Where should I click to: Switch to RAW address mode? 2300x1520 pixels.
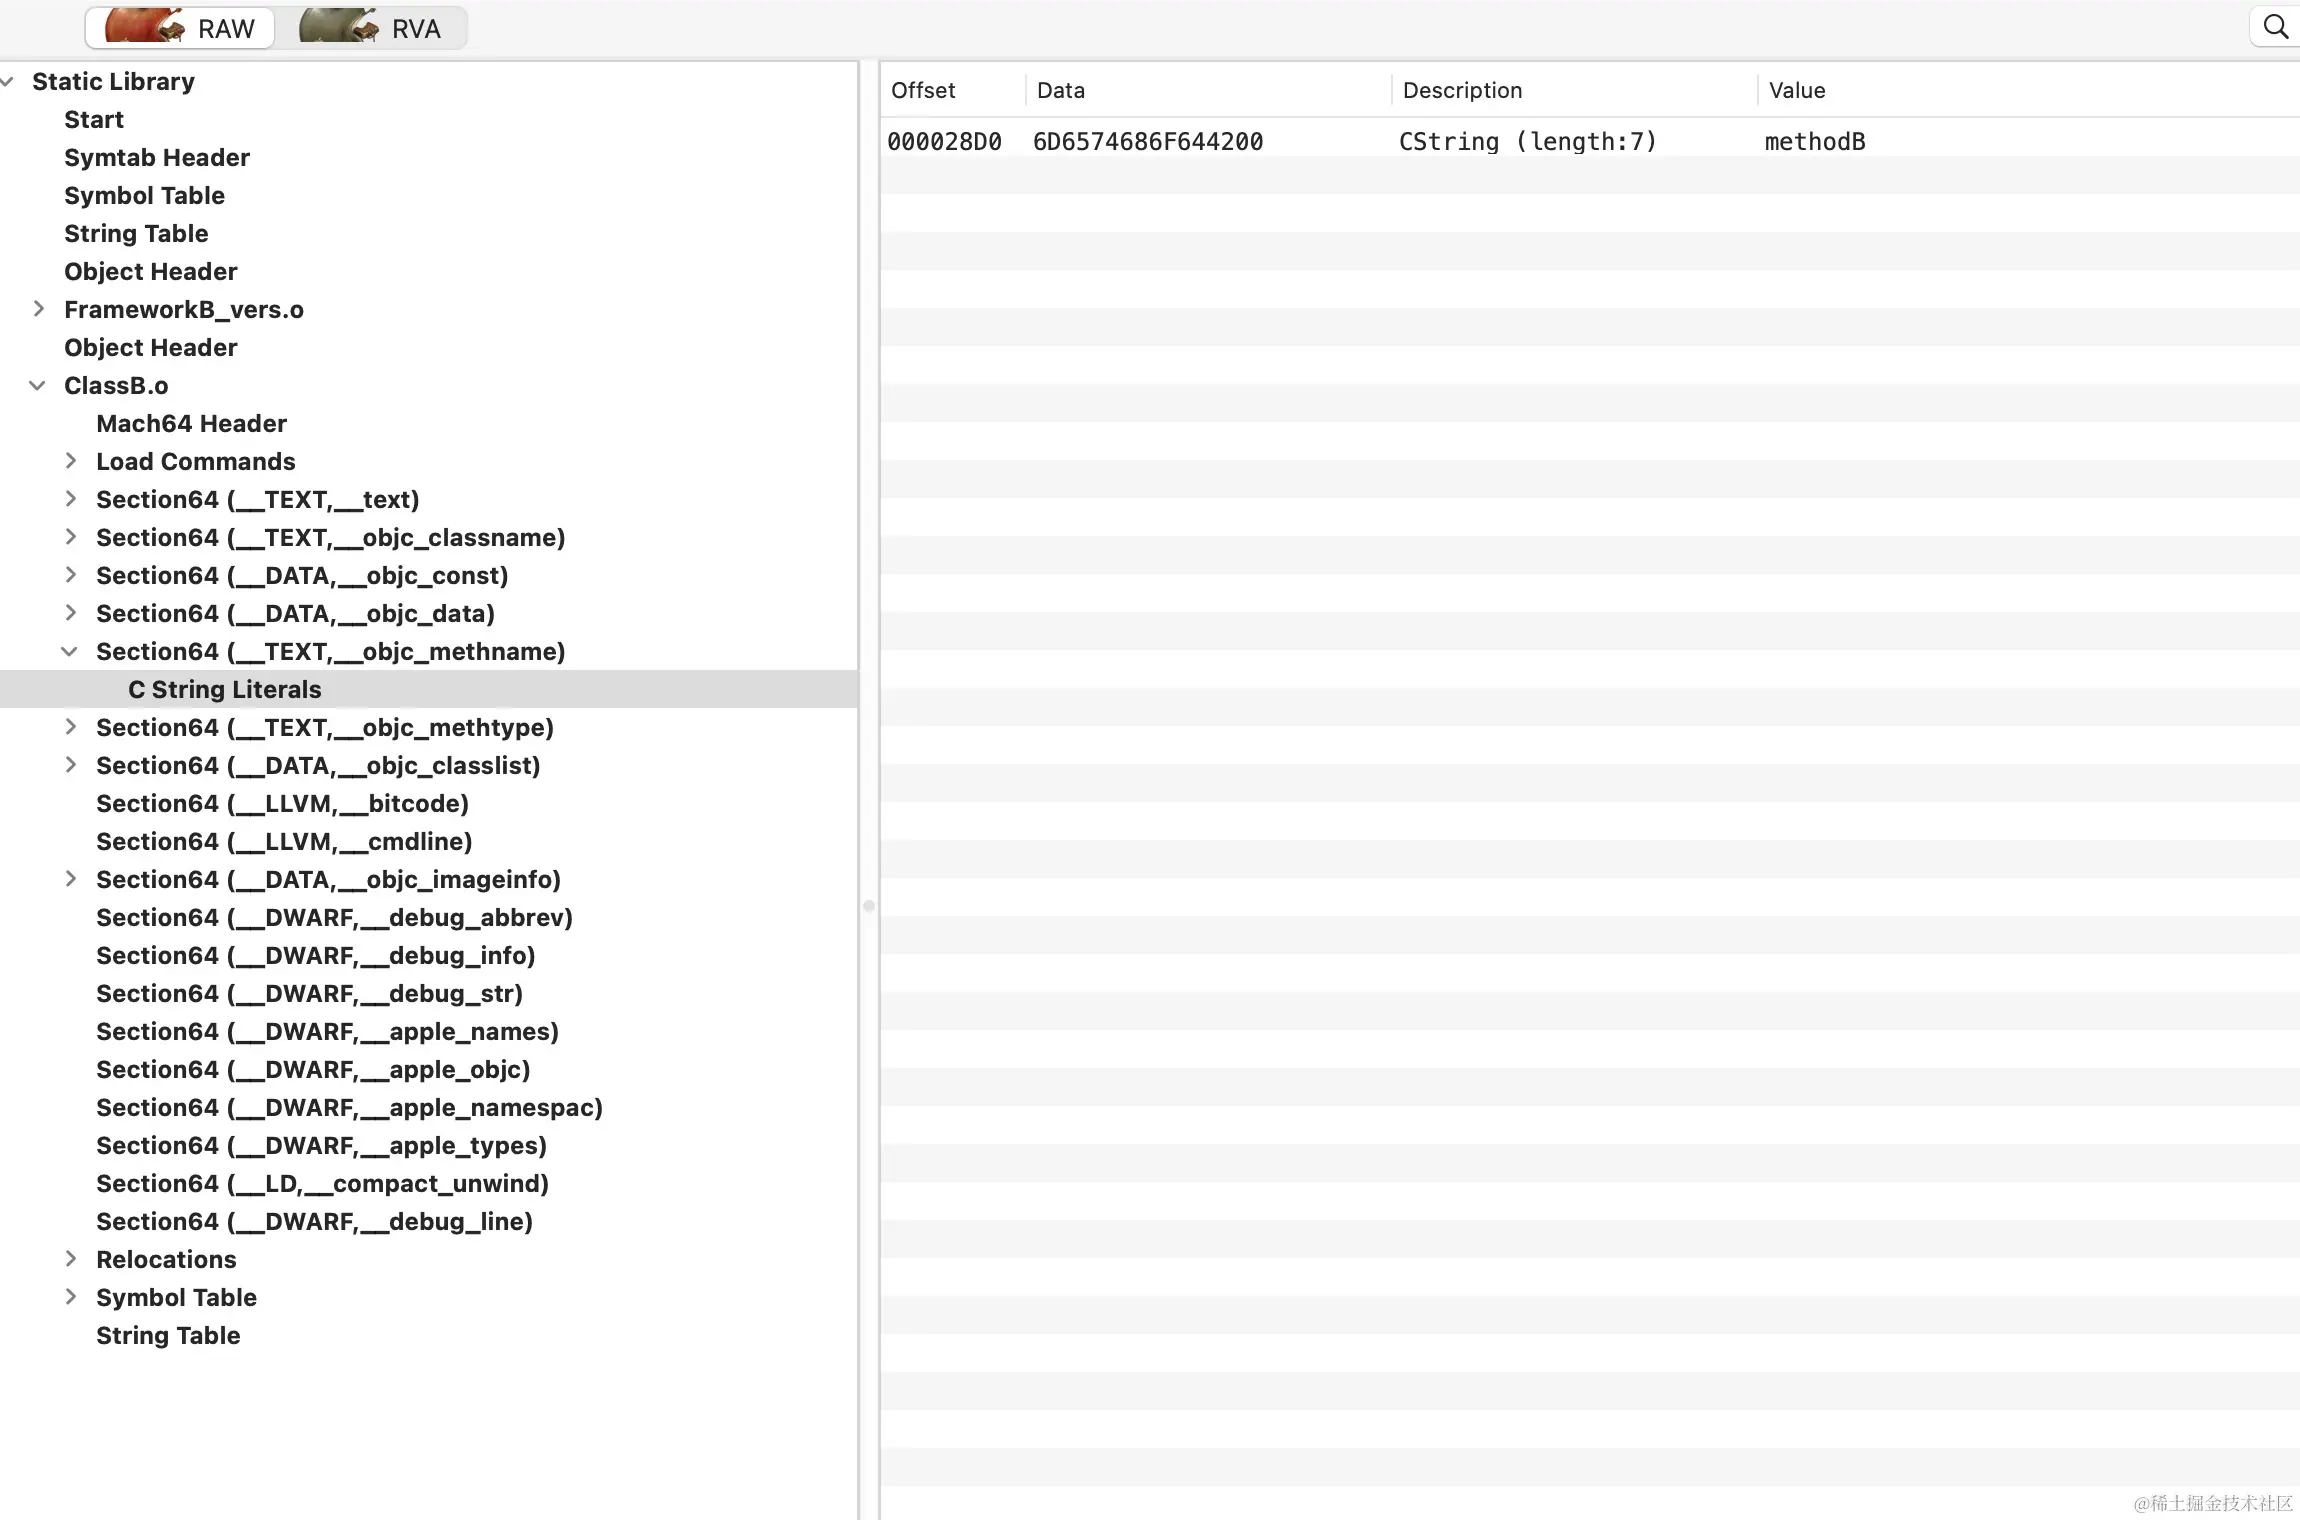pyautogui.click(x=180, y=28)
